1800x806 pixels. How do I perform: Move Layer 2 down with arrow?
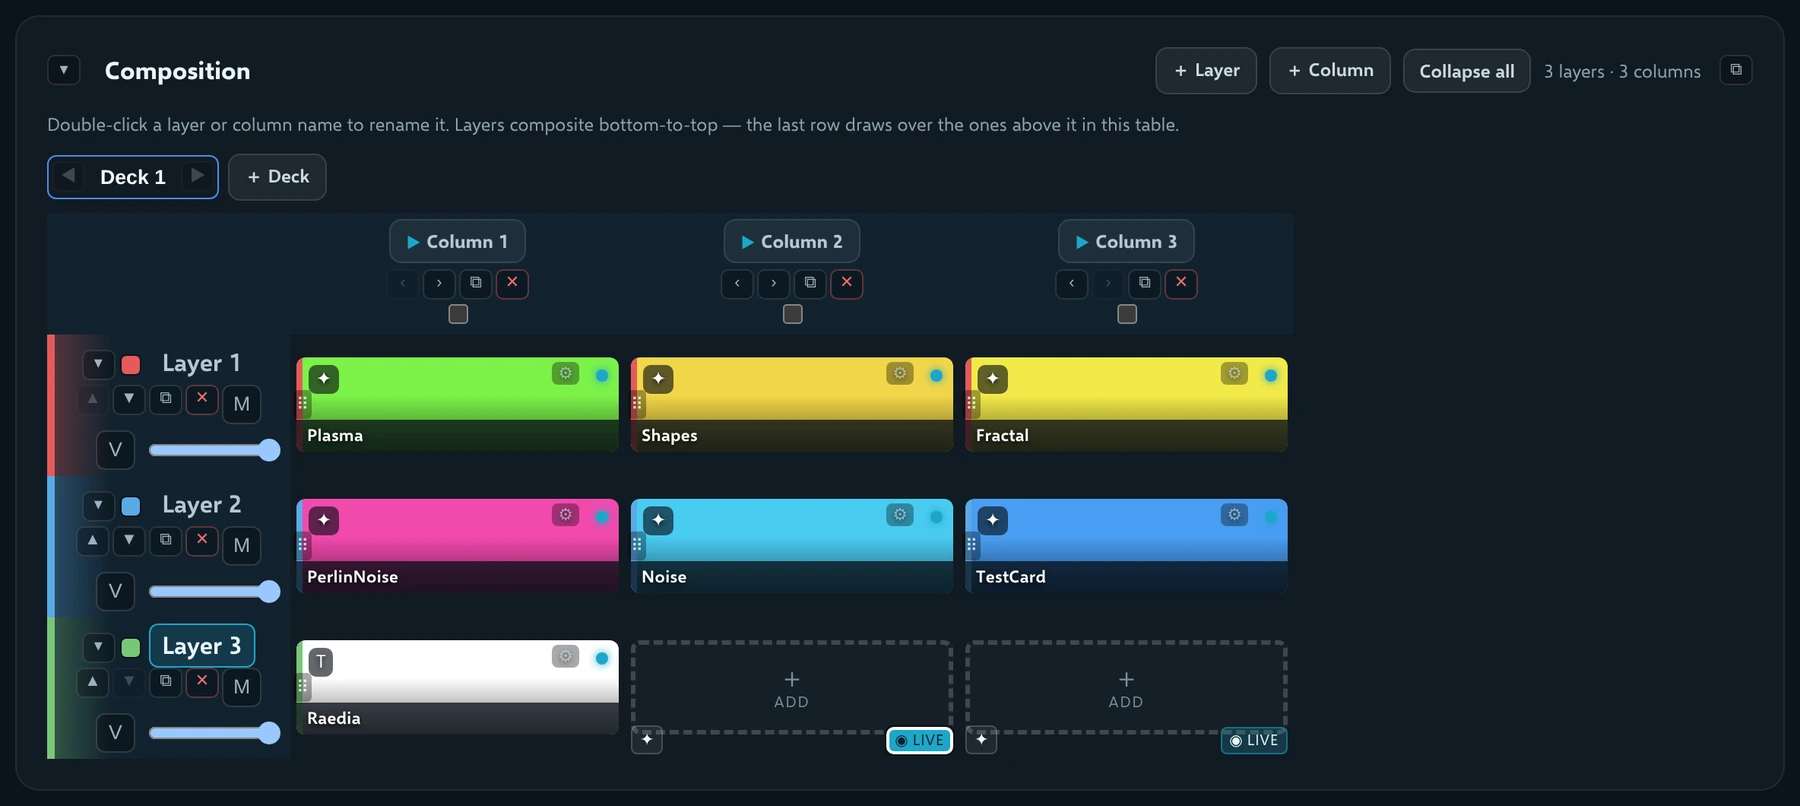tap(129, 540)
